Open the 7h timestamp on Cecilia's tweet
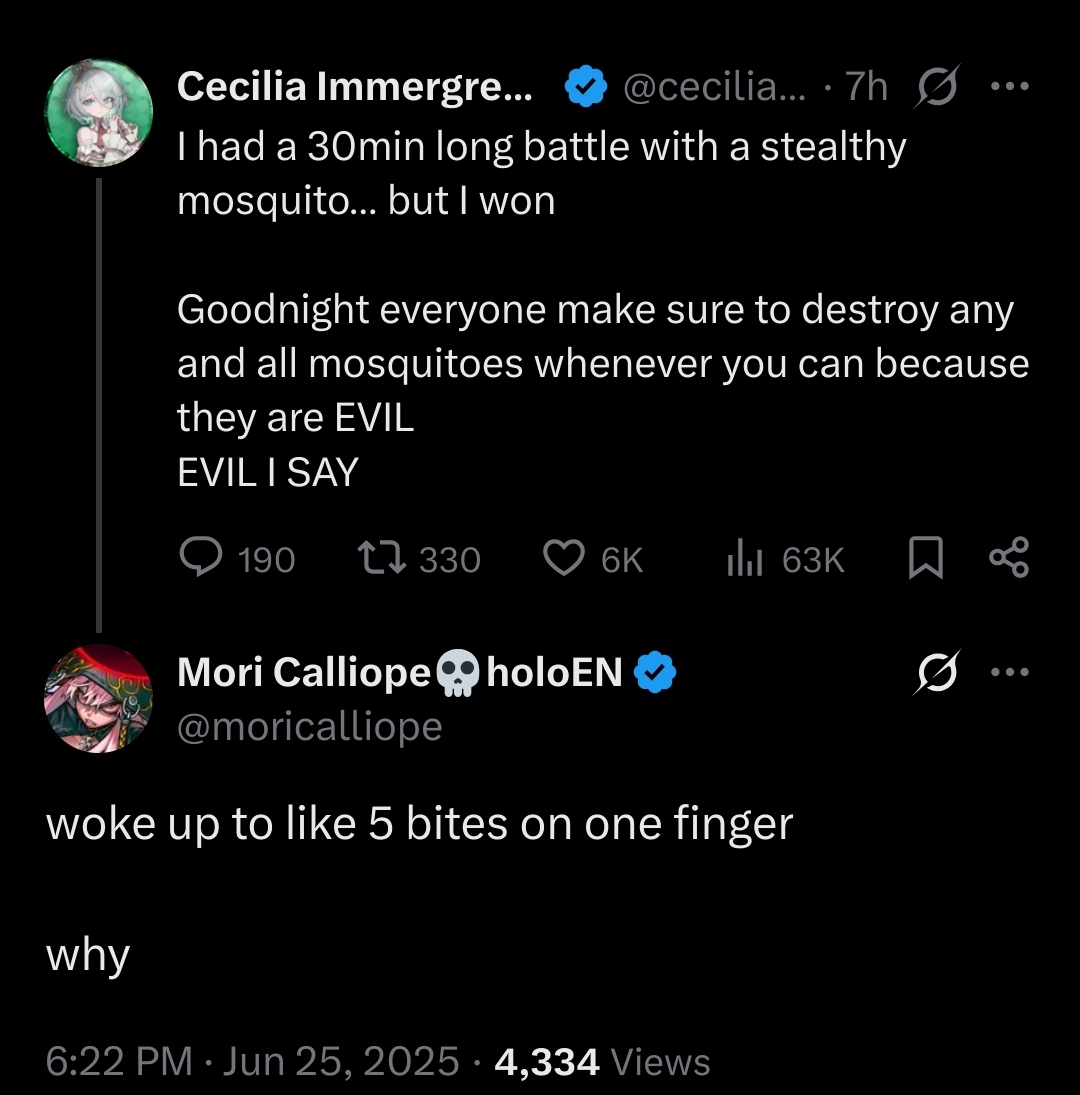1080x1095 pixels. point(866,87)
